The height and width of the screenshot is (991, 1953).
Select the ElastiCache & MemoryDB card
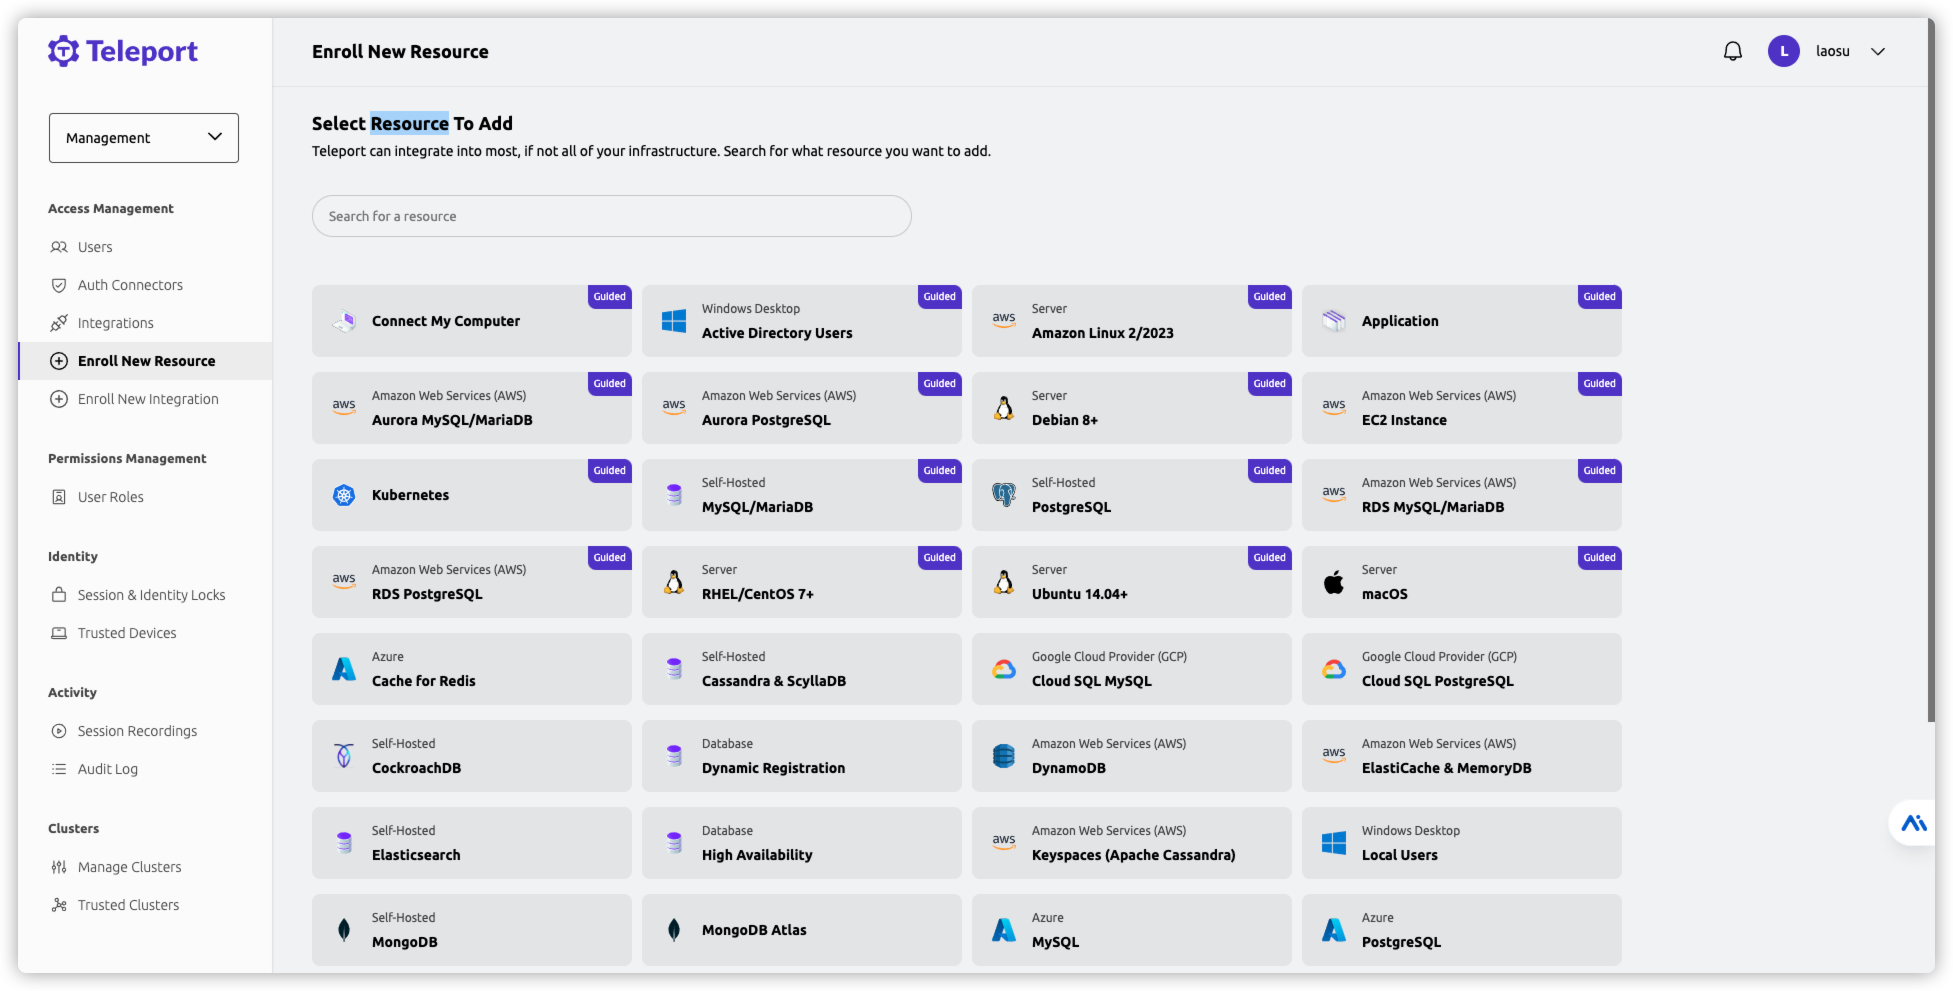click(1462, 756)
